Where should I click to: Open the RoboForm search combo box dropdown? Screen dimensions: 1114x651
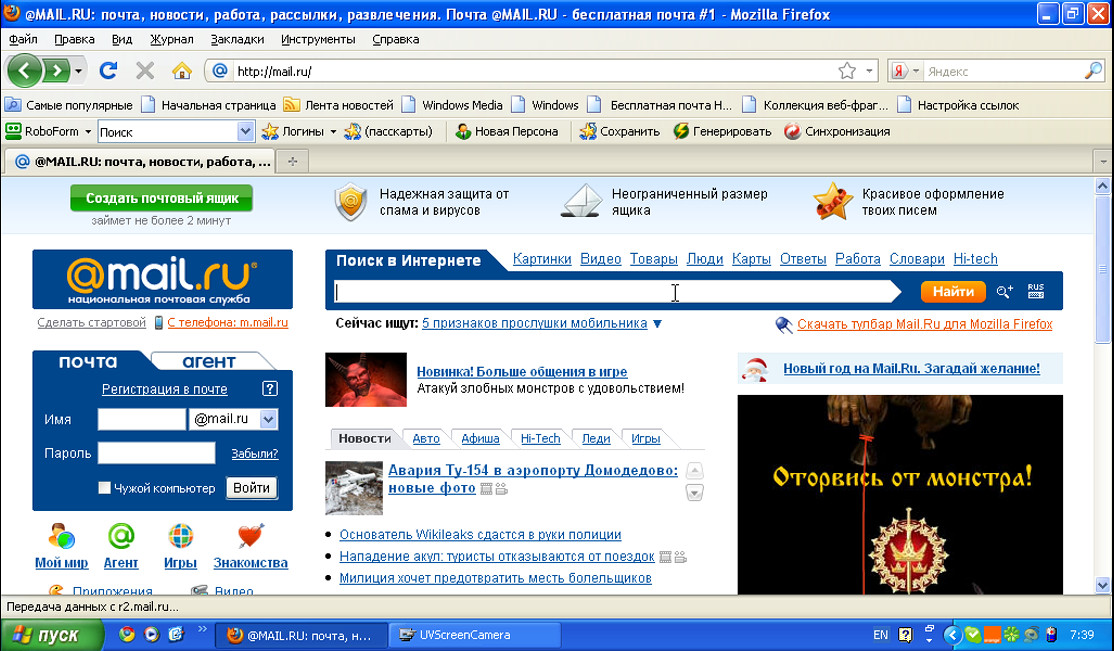[246, 131]
